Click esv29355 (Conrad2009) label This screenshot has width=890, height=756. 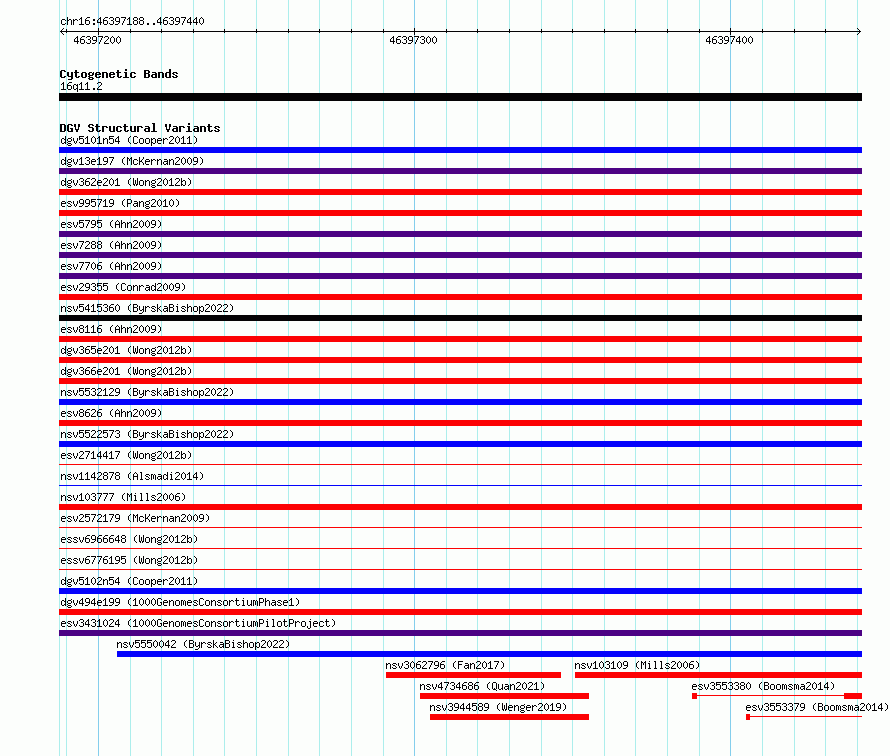click(123, 287)
